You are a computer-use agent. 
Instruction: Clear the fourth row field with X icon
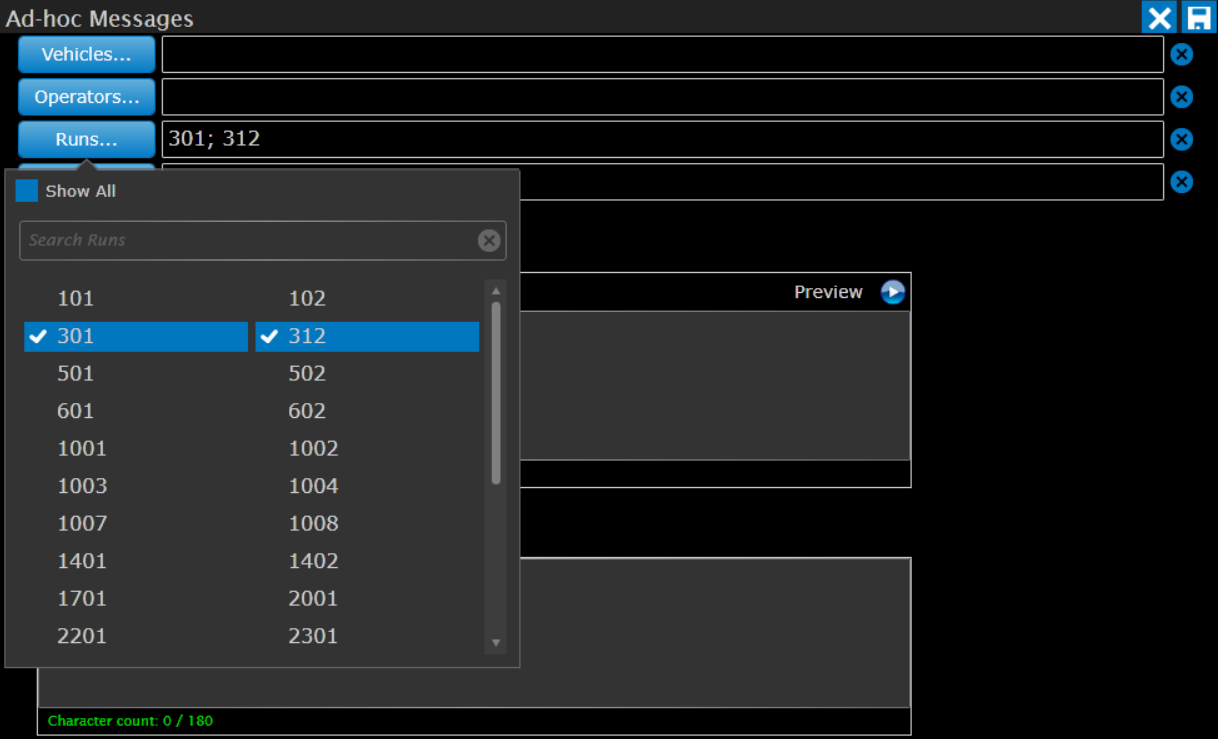click(x=1181, y=181)
